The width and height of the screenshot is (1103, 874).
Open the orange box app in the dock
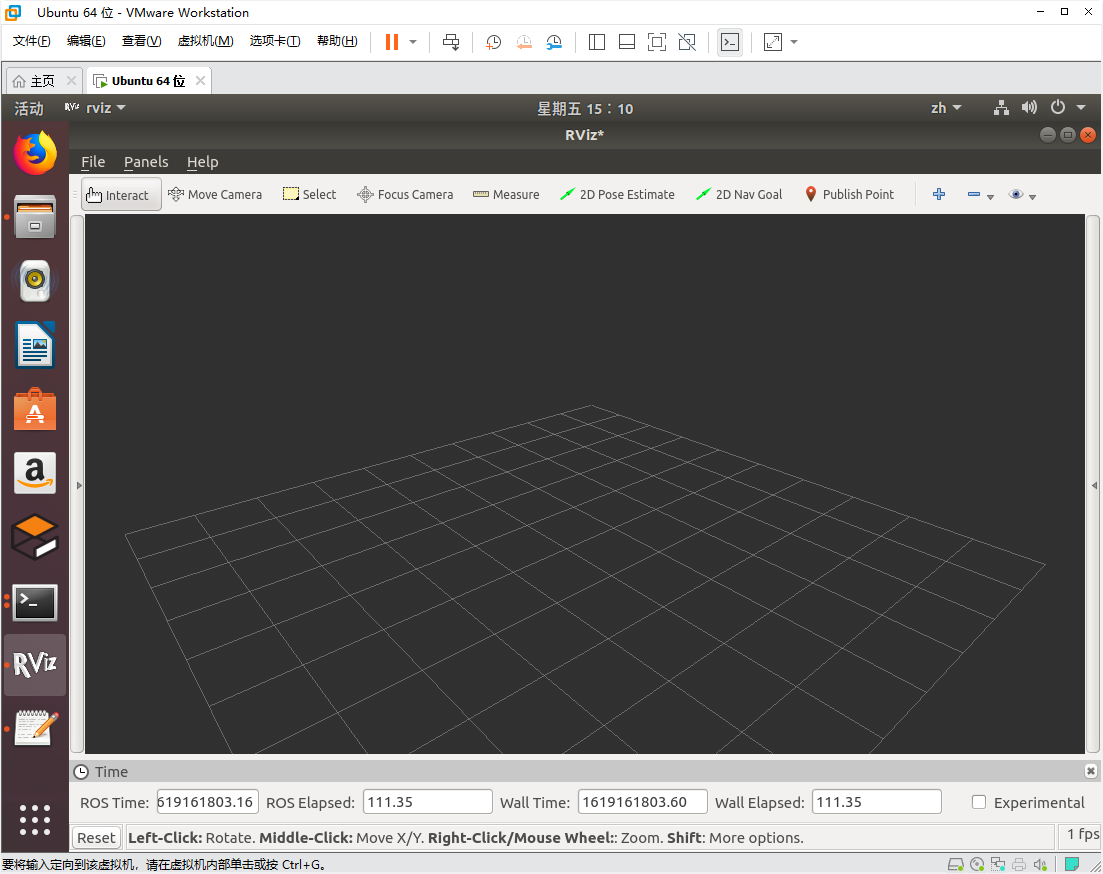point(34,537)
